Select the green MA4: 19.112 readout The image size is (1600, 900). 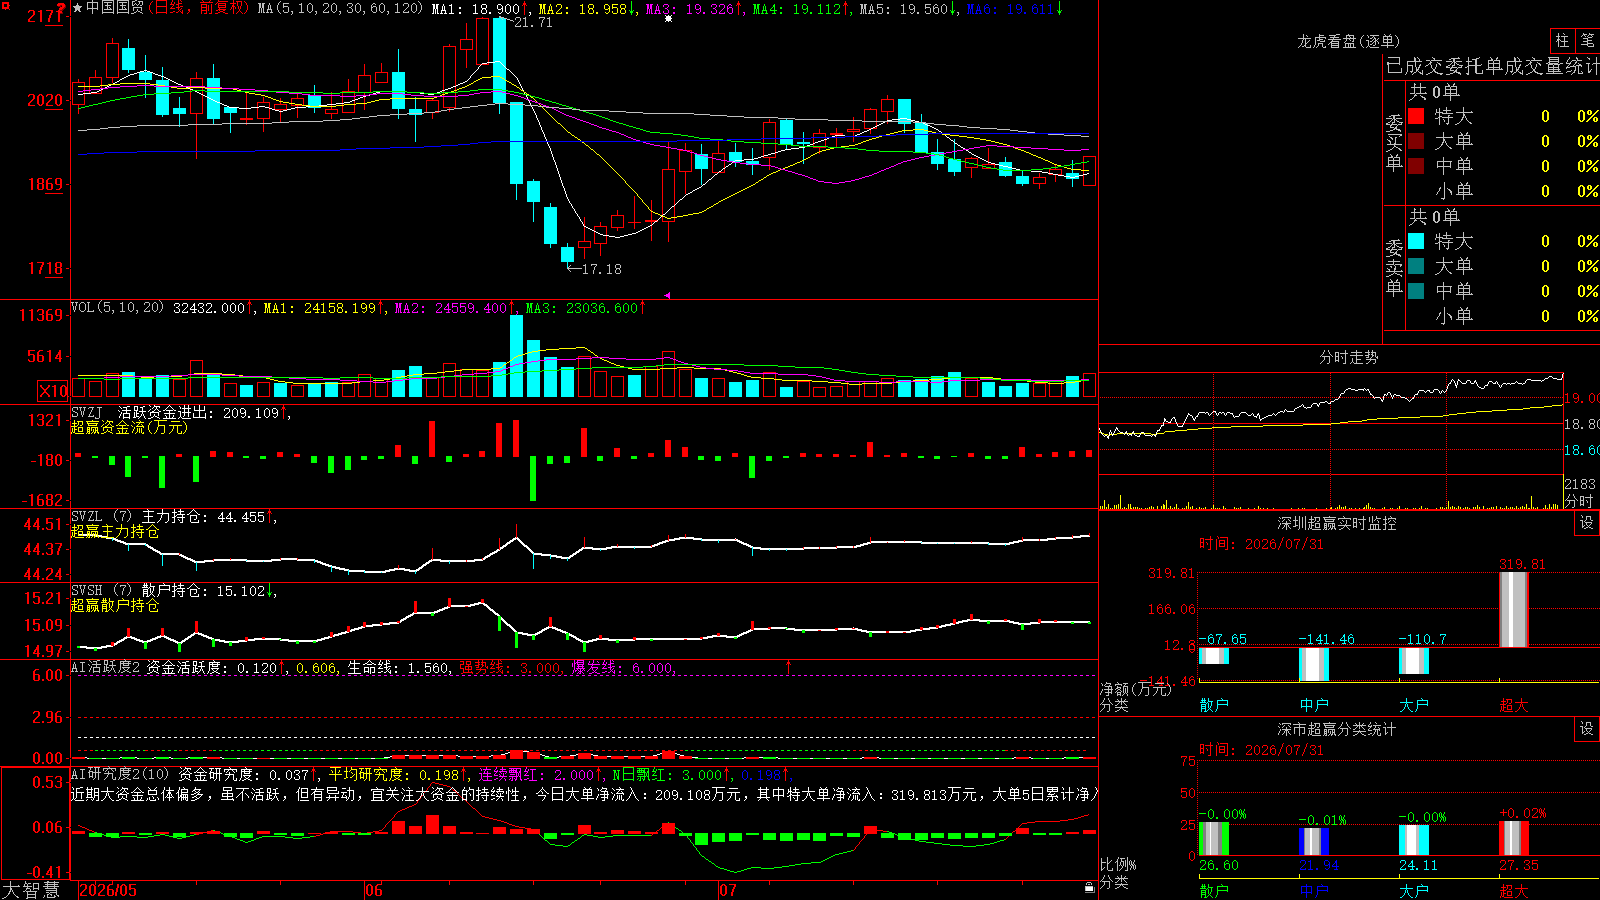pos(797,8)
